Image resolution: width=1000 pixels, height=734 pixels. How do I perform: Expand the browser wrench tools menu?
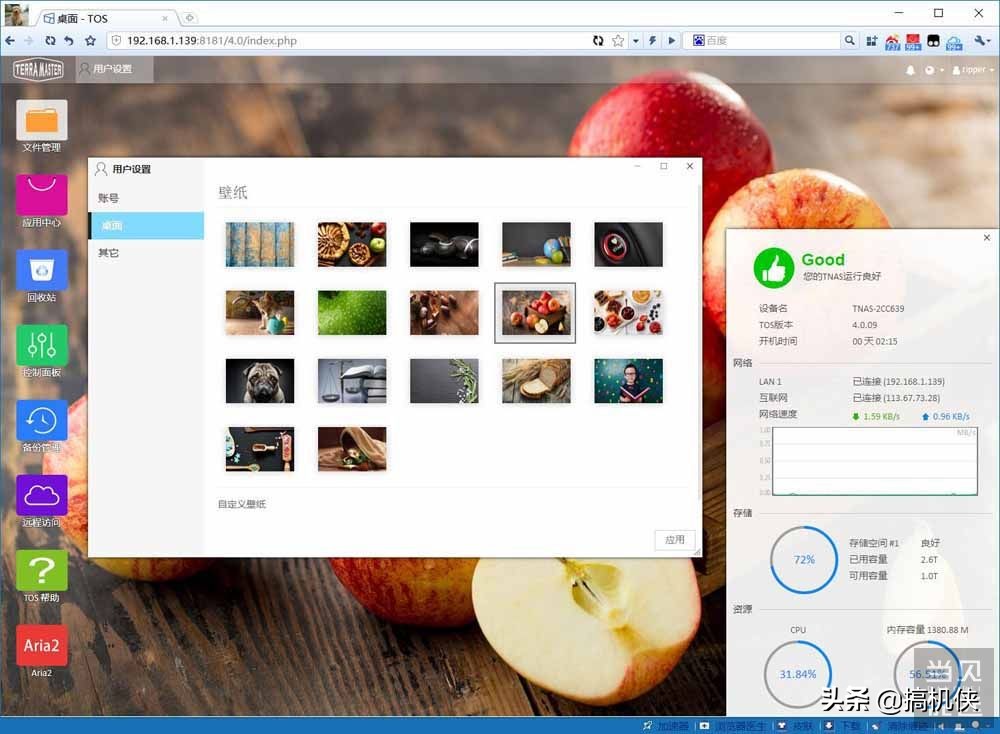click(x=982, y=41)
